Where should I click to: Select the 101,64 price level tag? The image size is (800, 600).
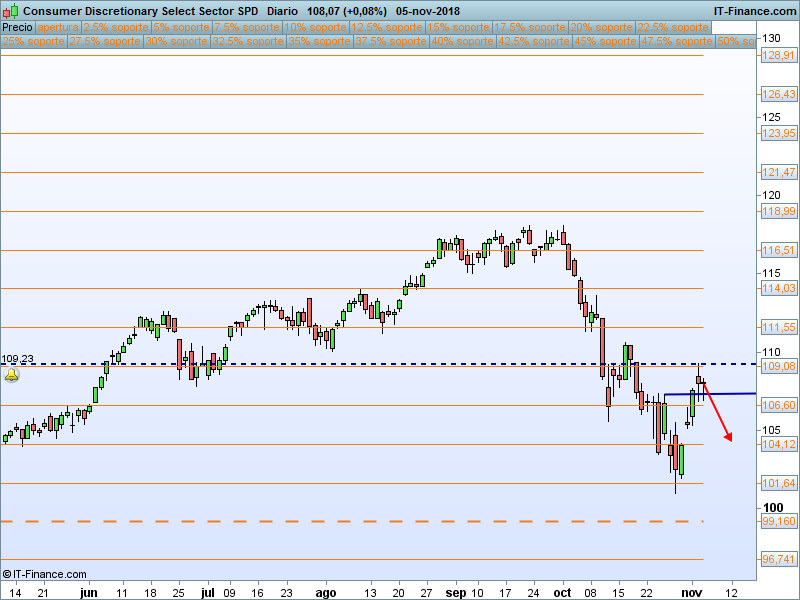(779, 483)
